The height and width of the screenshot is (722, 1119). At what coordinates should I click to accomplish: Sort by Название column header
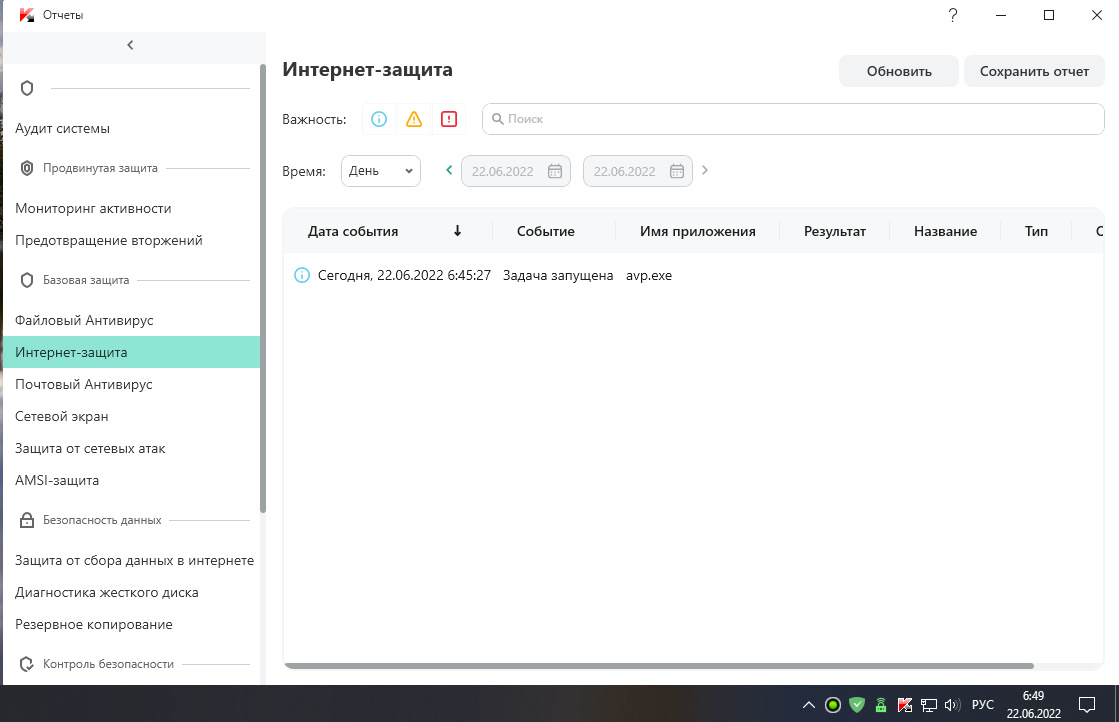(945, 231)
